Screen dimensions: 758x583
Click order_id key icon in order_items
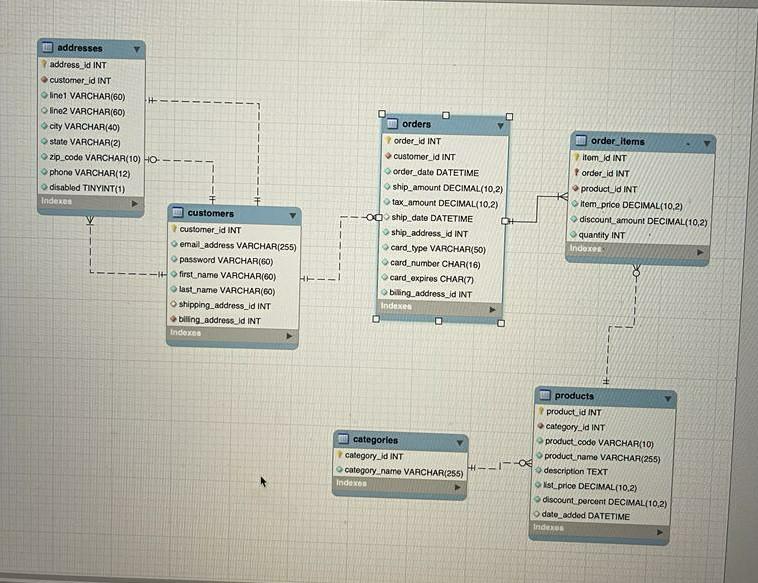click(576, 172)
